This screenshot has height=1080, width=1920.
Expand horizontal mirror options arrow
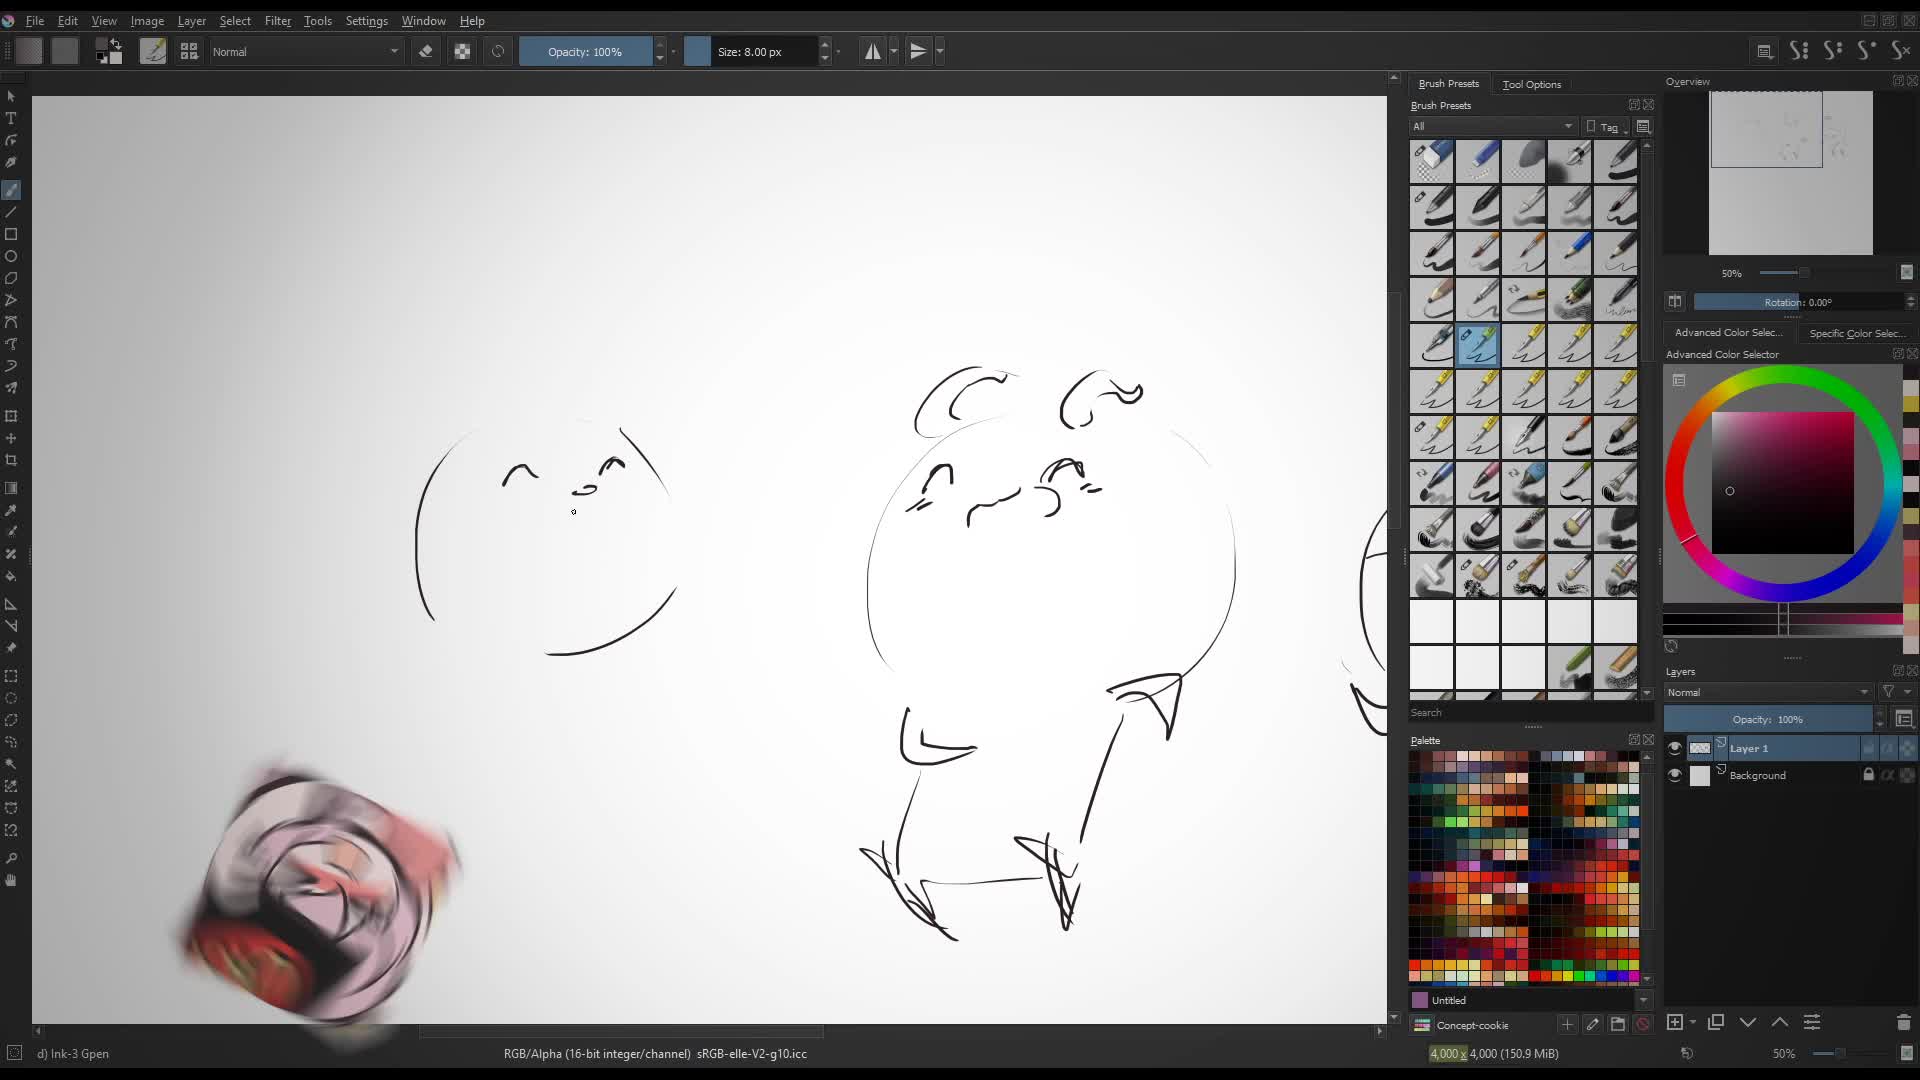[x=894, y=51]
